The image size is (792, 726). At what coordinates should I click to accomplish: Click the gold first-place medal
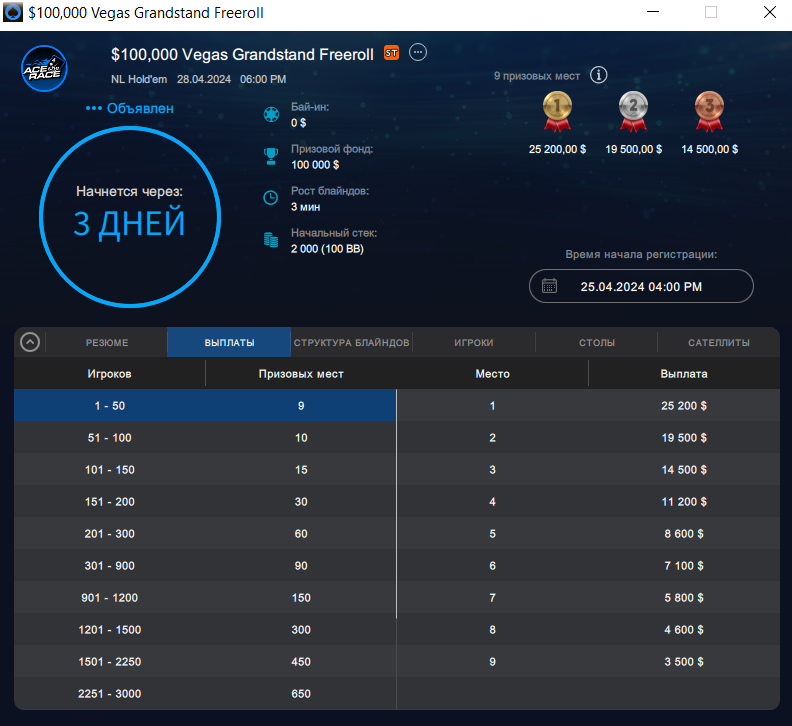tap(557, 111)
